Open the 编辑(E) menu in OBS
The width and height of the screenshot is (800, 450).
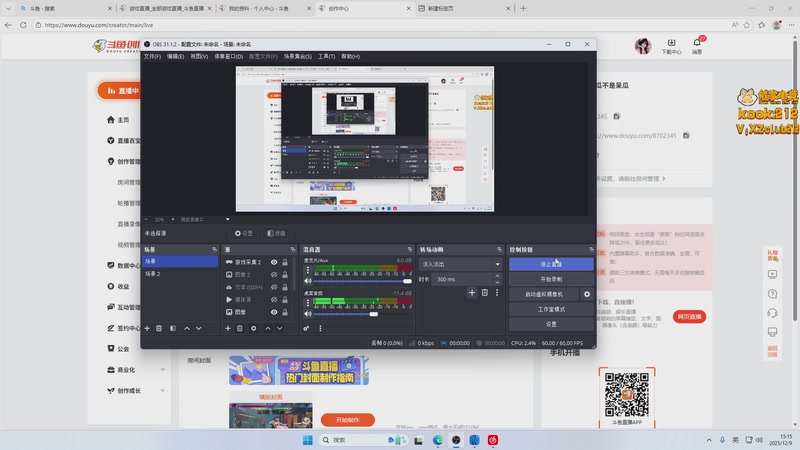pyautogui.click(x=176, y=56)
